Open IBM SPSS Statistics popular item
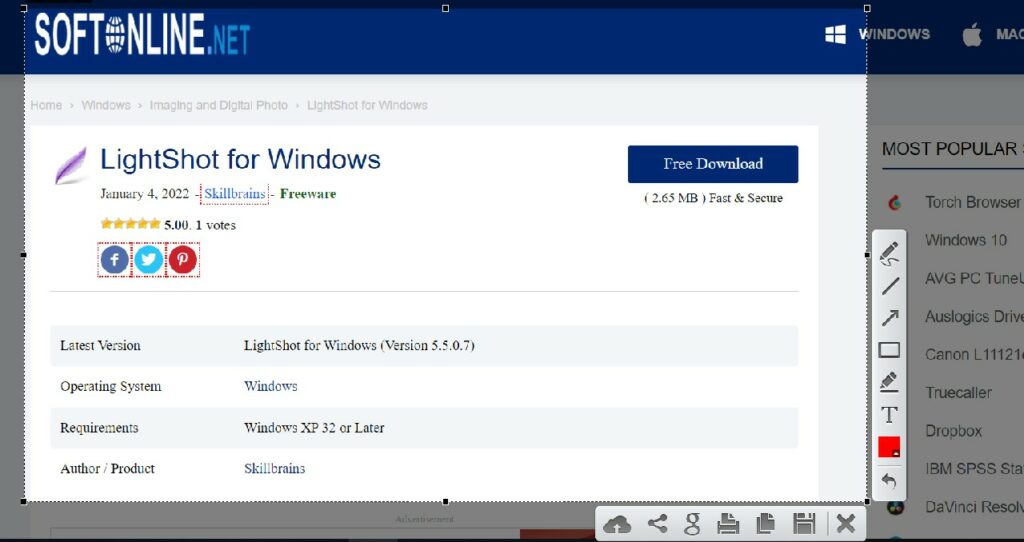 (x=974, y=469)
